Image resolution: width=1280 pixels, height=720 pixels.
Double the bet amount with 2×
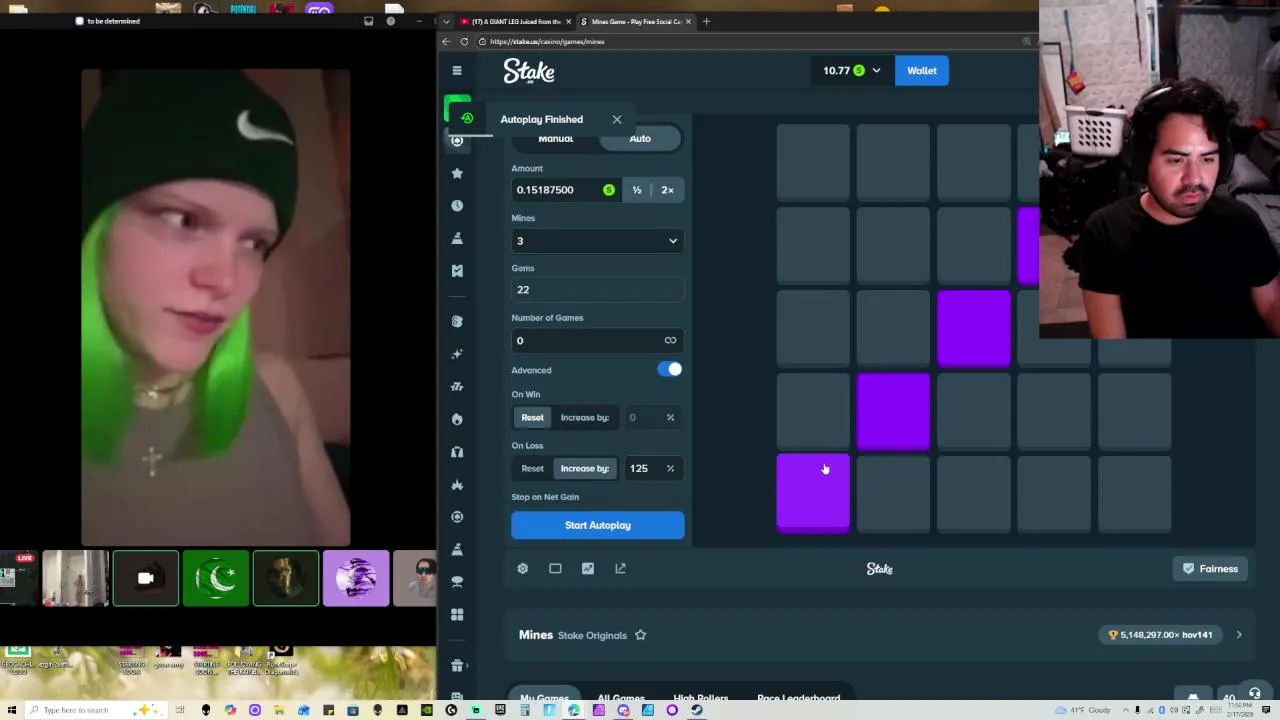[x=667, y=190]
